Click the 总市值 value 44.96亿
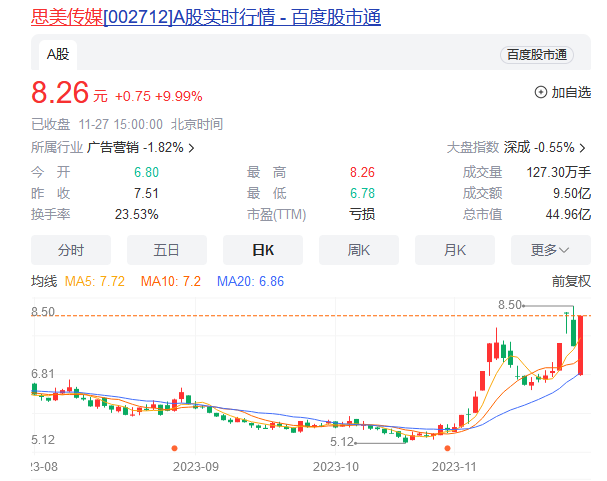Viewport: 607px width, 481px height. coord(568,214)
